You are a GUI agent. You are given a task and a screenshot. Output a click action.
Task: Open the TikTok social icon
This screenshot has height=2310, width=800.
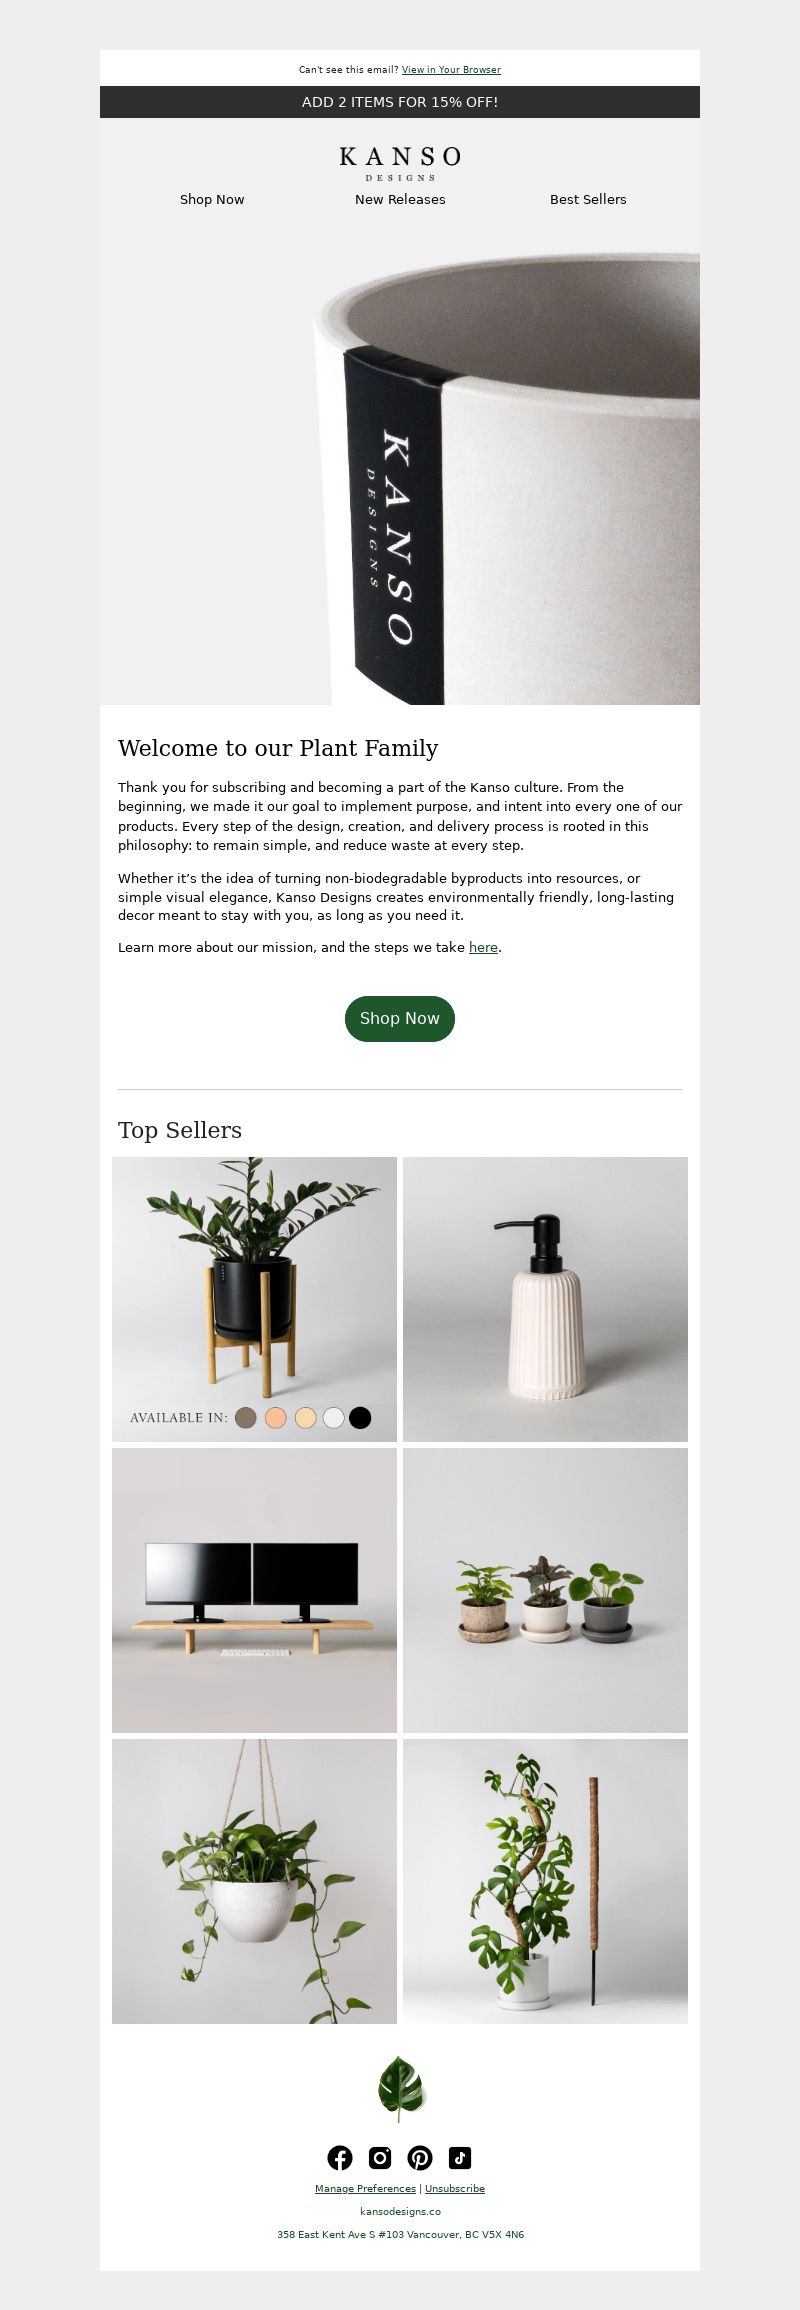460,2157
